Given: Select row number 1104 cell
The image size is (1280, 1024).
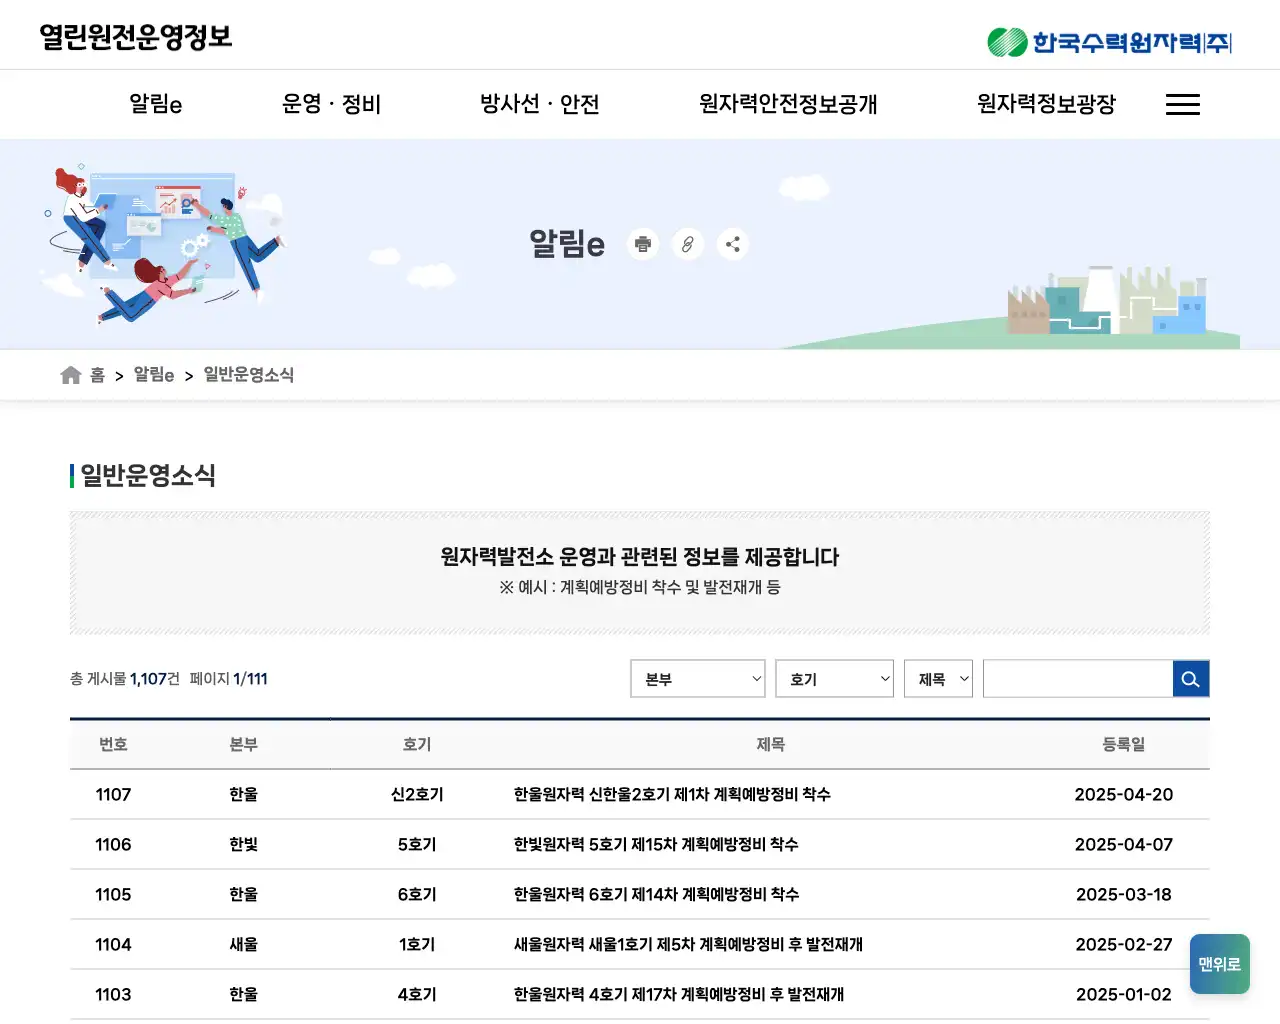Looking at the screenshot, I should coord(113,945).
